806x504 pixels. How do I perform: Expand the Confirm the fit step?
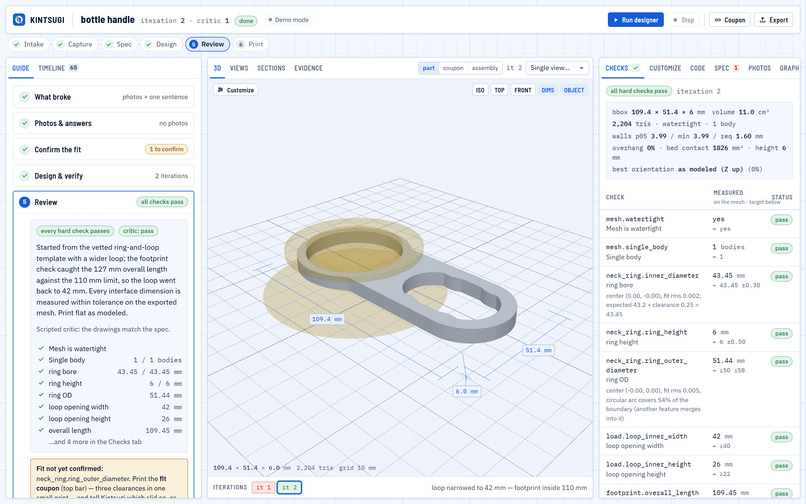click(x=103, y=150)
